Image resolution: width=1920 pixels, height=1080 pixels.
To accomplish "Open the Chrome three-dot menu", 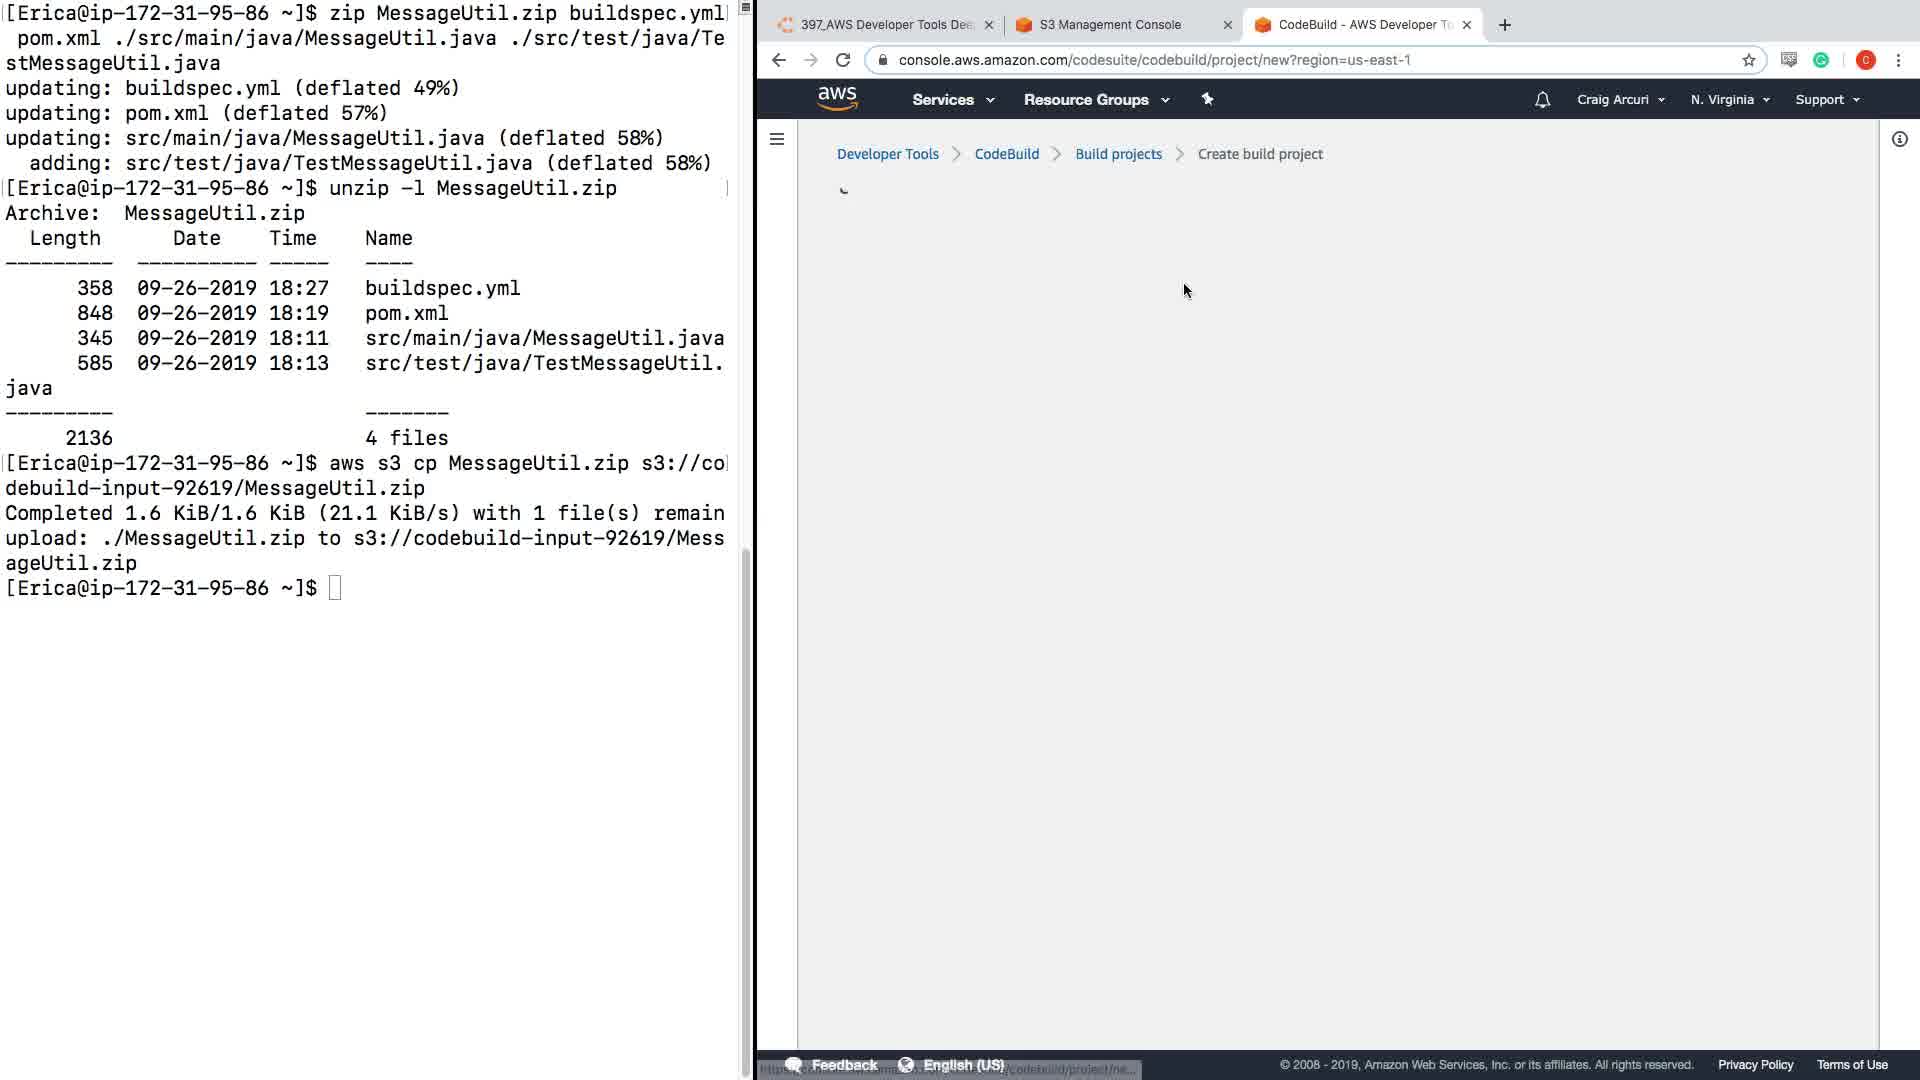I will [1898, 60].
